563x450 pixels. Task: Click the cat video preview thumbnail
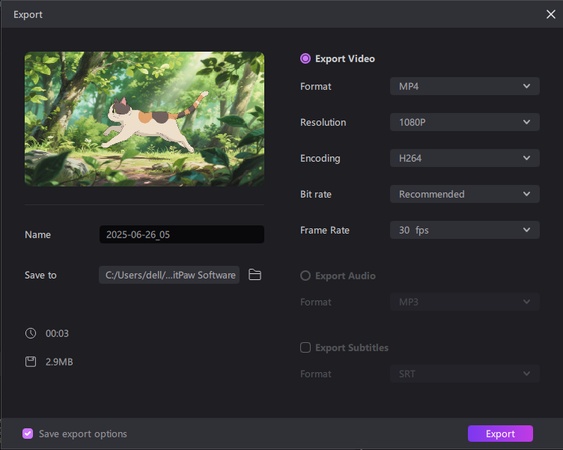(x=144, y=119)
